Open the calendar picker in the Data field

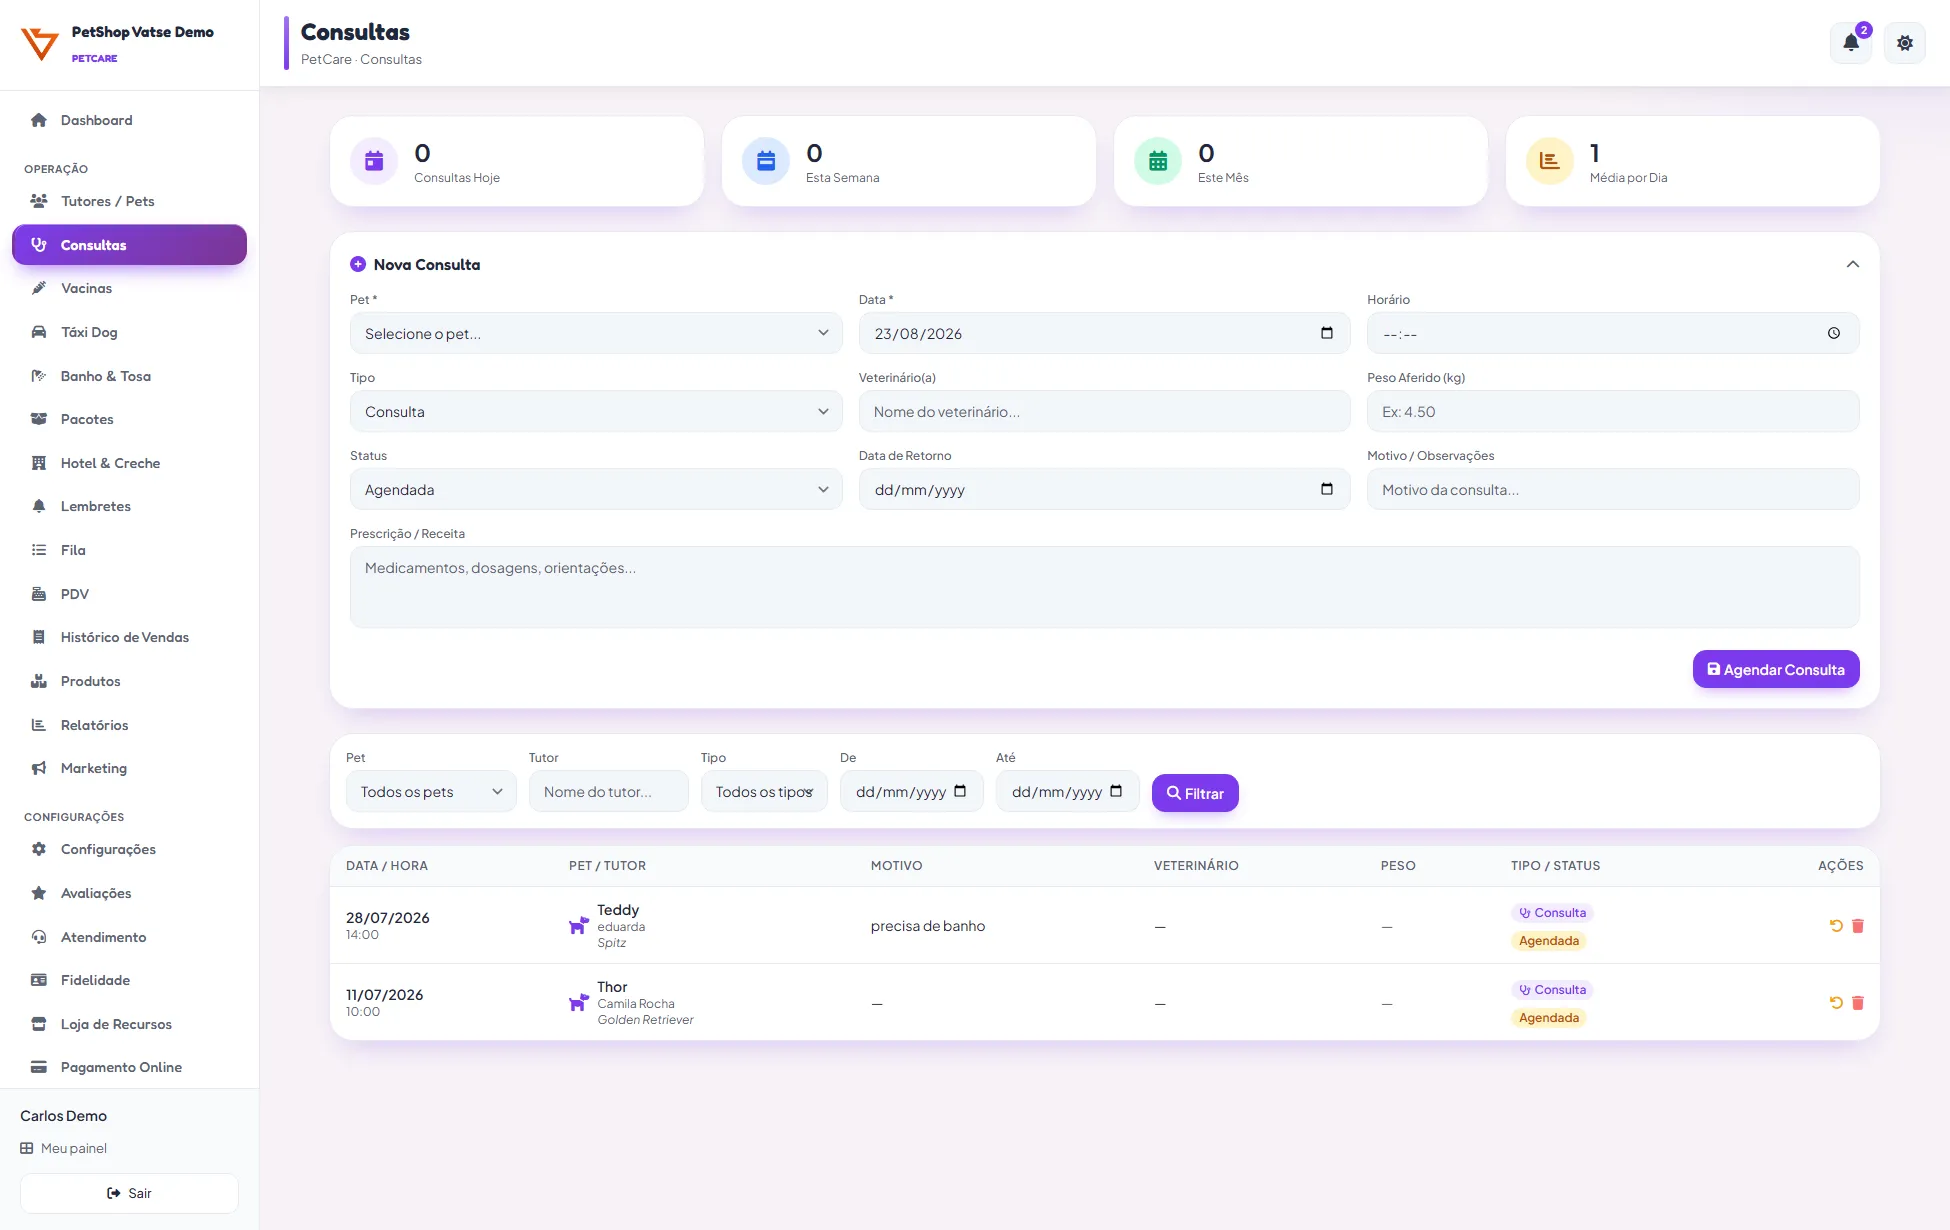[x=1327, y=333]
